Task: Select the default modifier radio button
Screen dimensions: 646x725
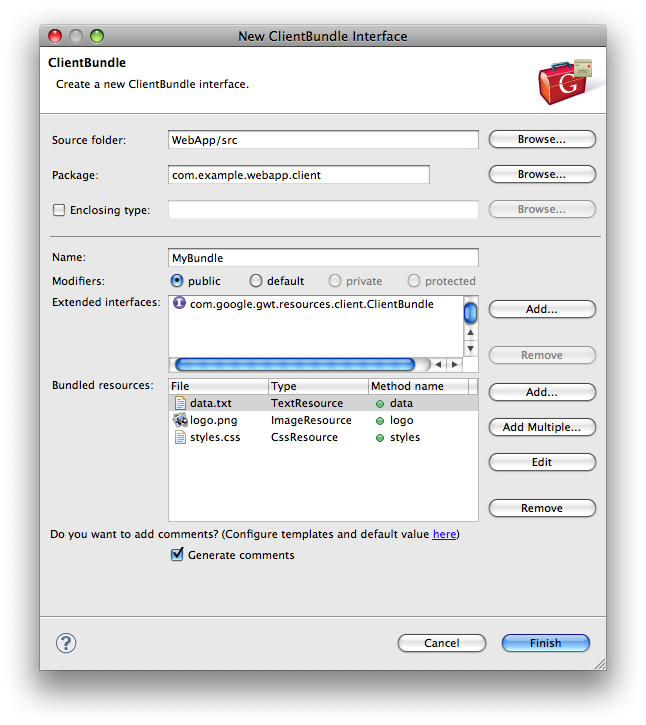Action: coord(256,281)
